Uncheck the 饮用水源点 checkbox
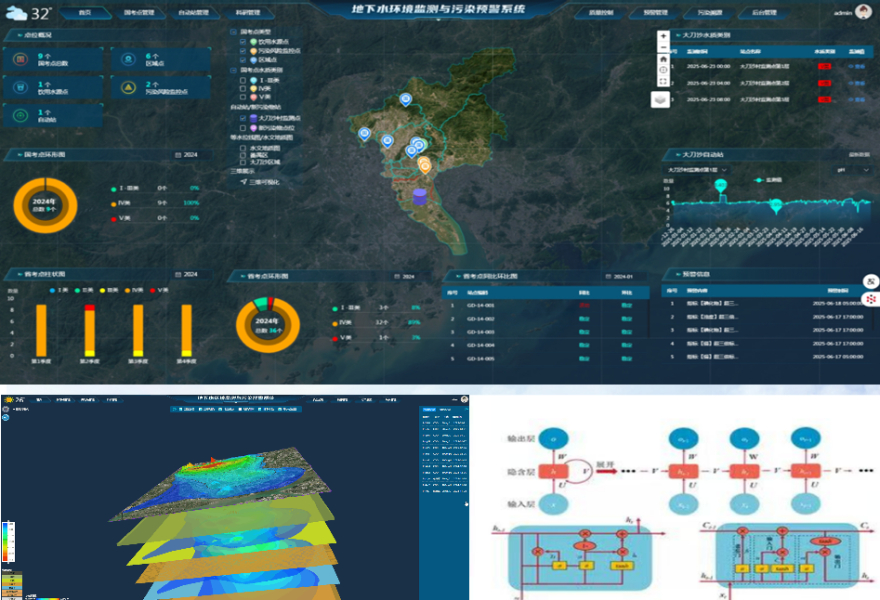 242,42
